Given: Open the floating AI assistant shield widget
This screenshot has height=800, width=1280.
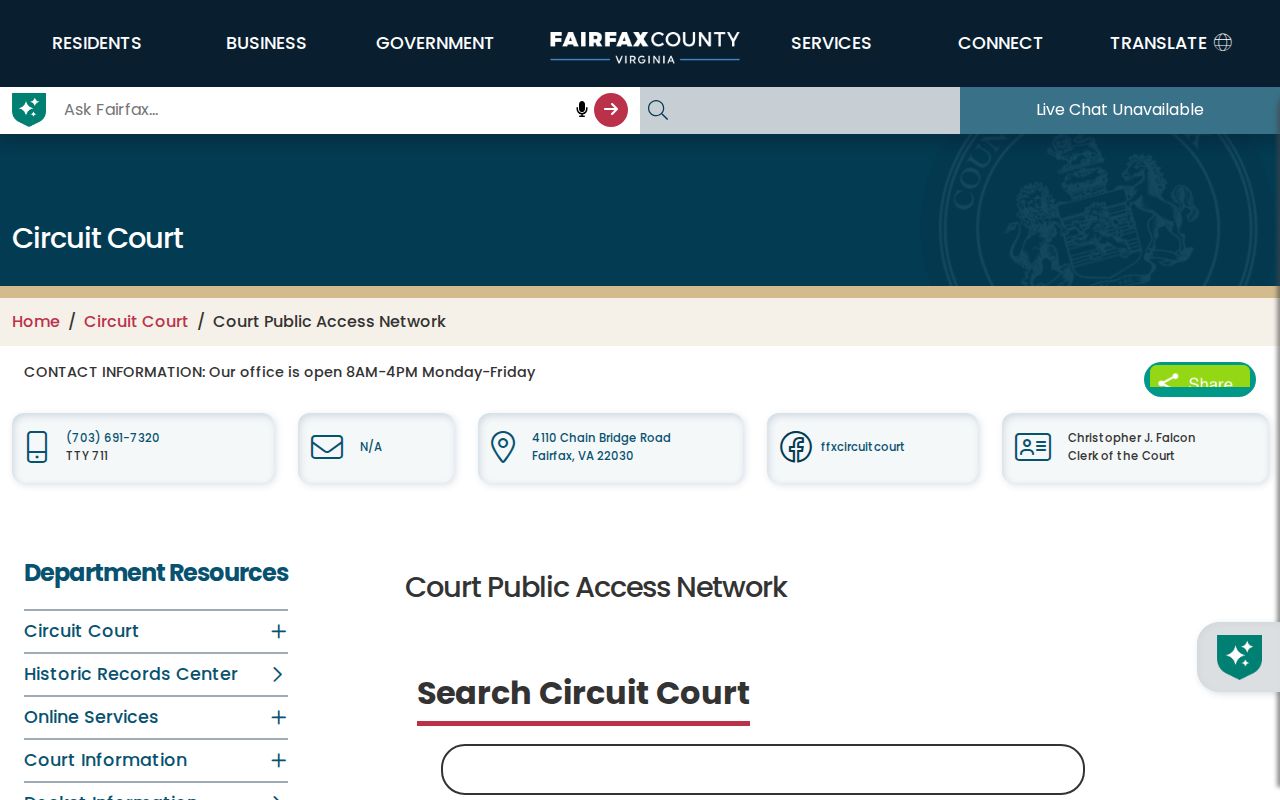Looking at the screenshot, I should pos(1239,657).
